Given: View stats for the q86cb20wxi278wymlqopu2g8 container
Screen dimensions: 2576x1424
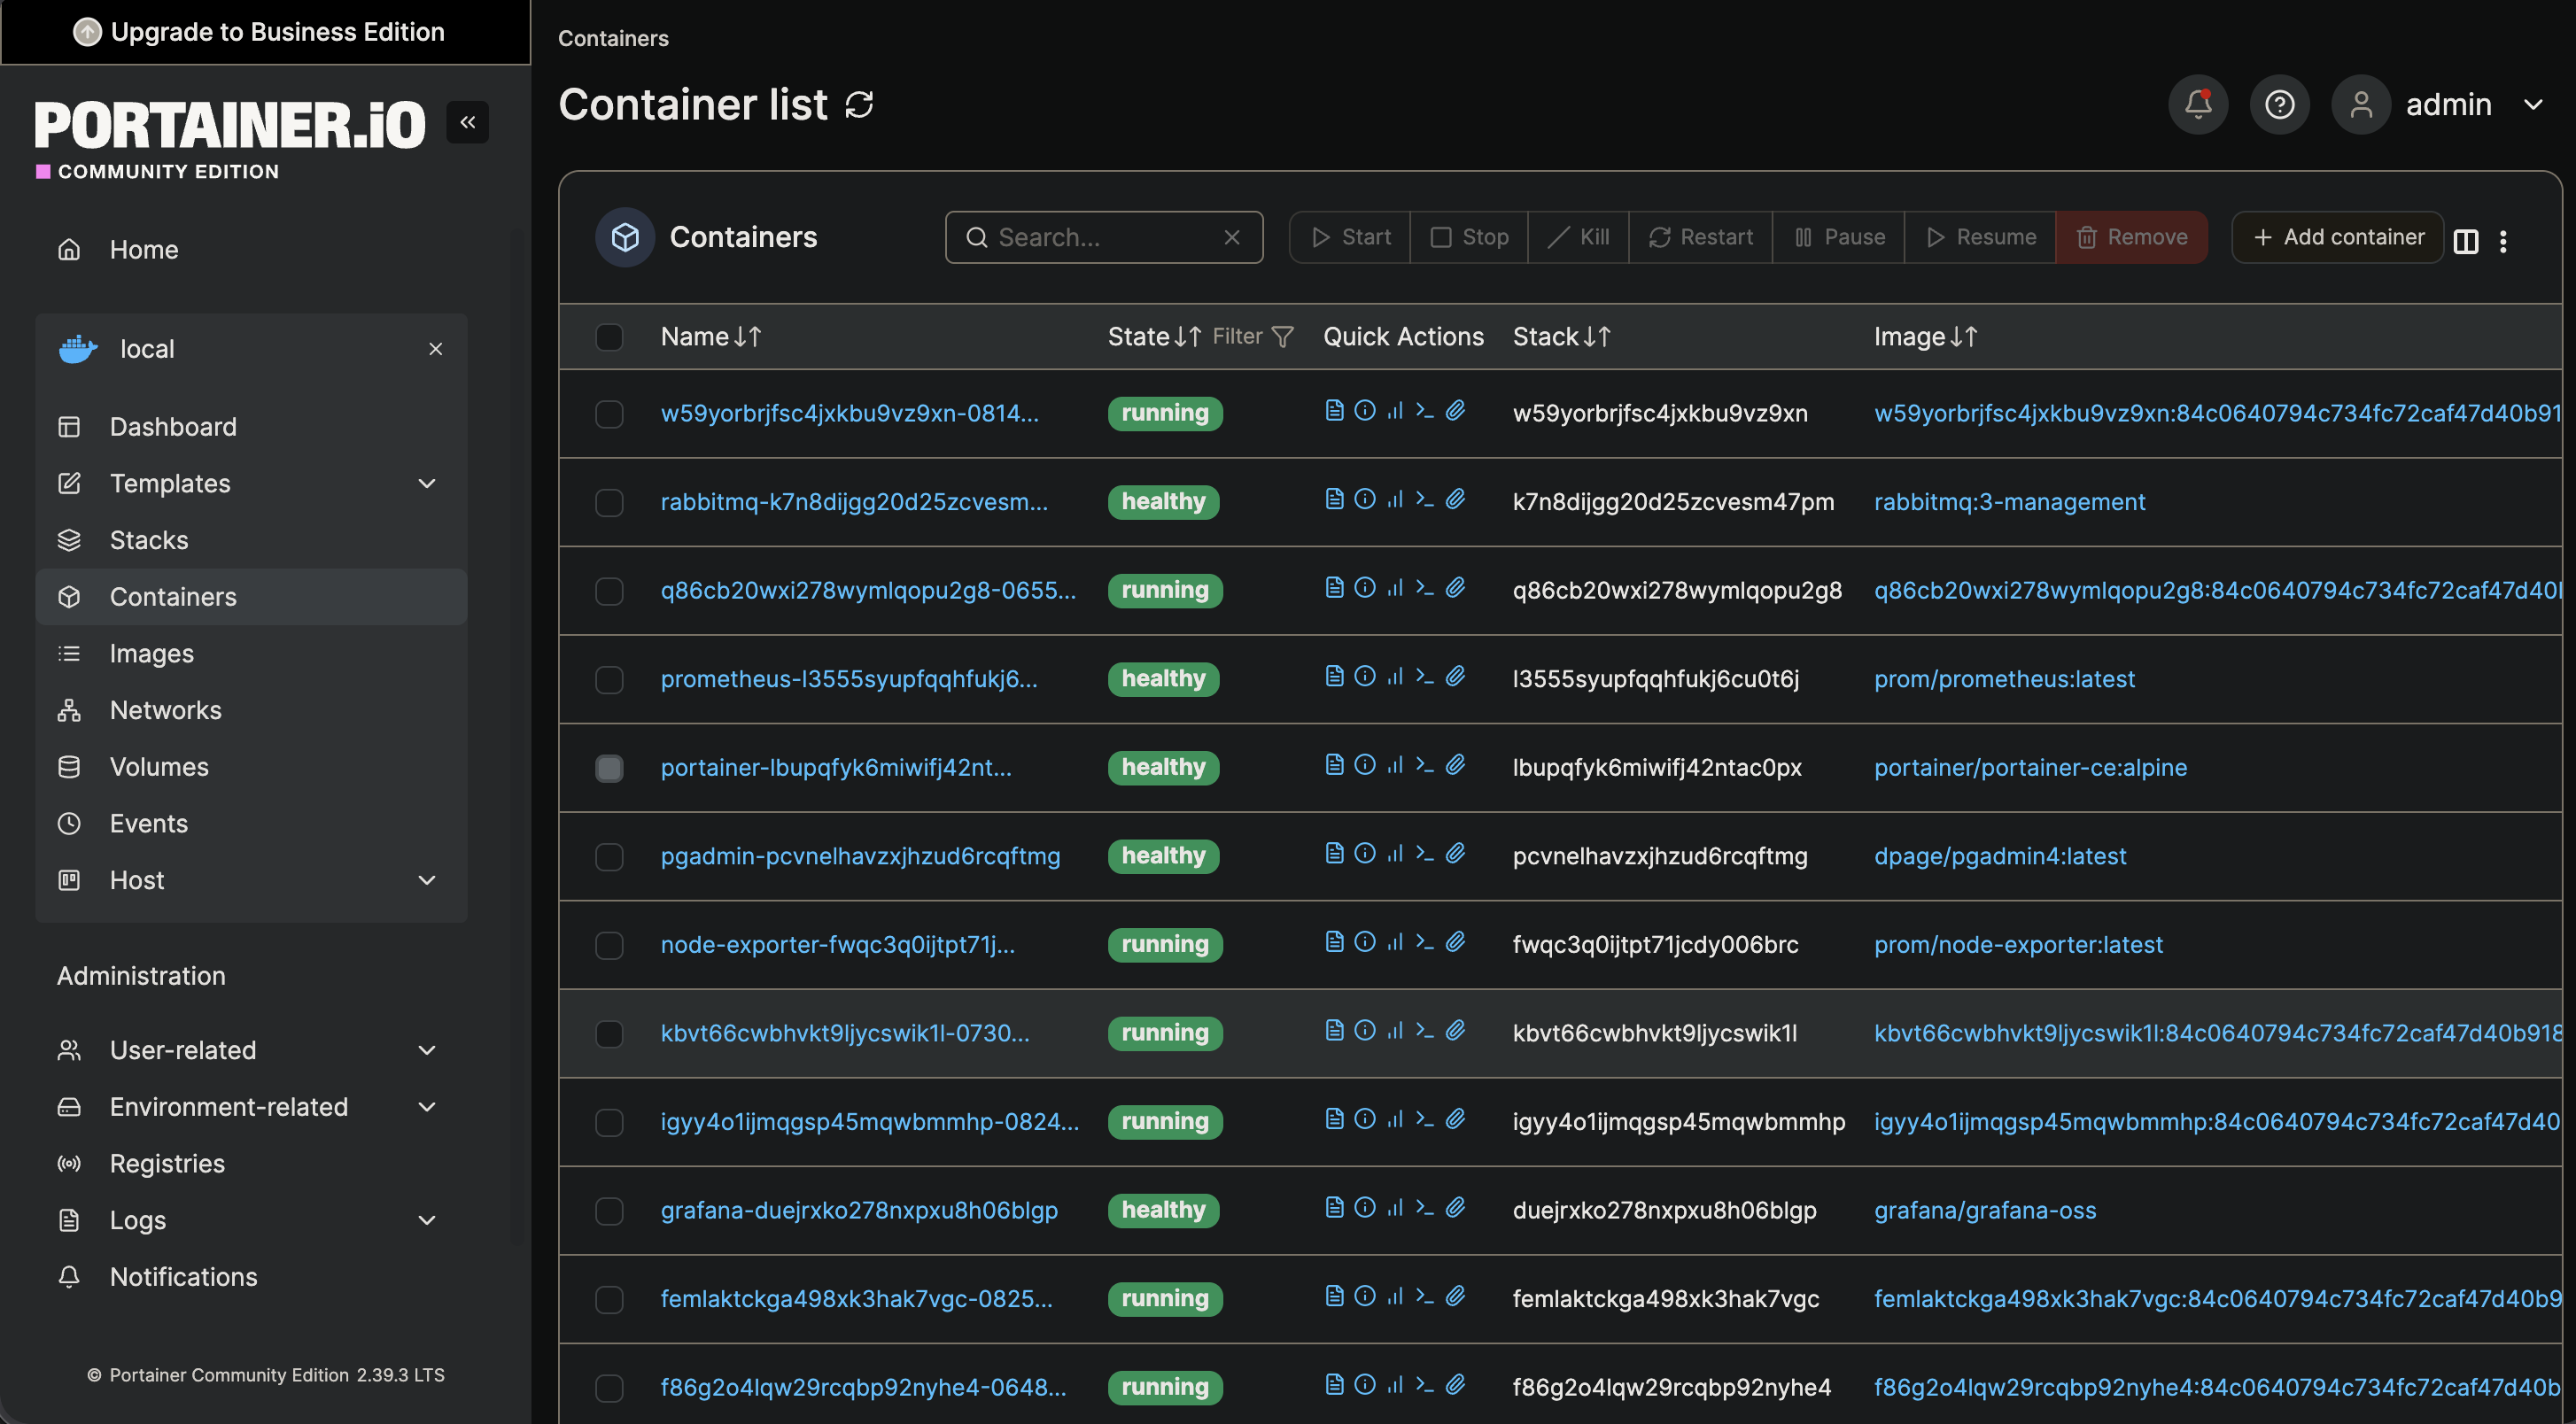Looking at the screenshot, I should [x=1394, y=587].
